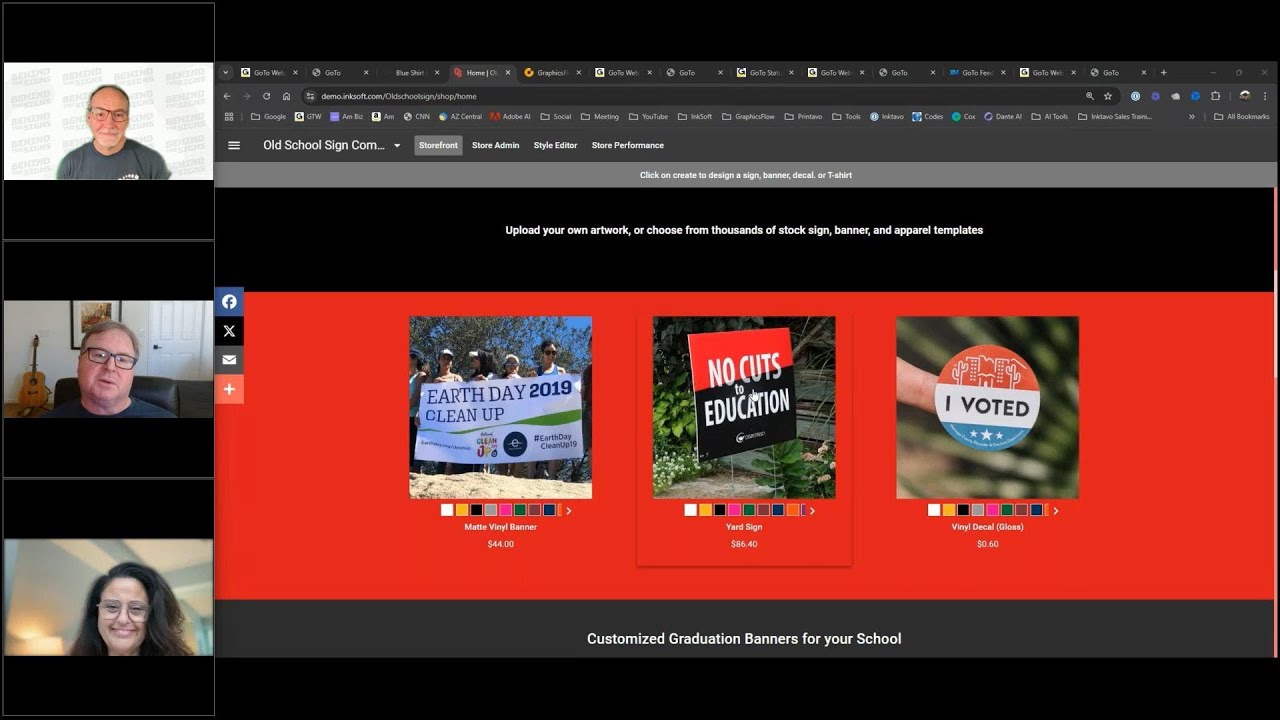Show more colors for Matte Vinyl Banner
1280x720 pixels.
click(x=569, y=510)
